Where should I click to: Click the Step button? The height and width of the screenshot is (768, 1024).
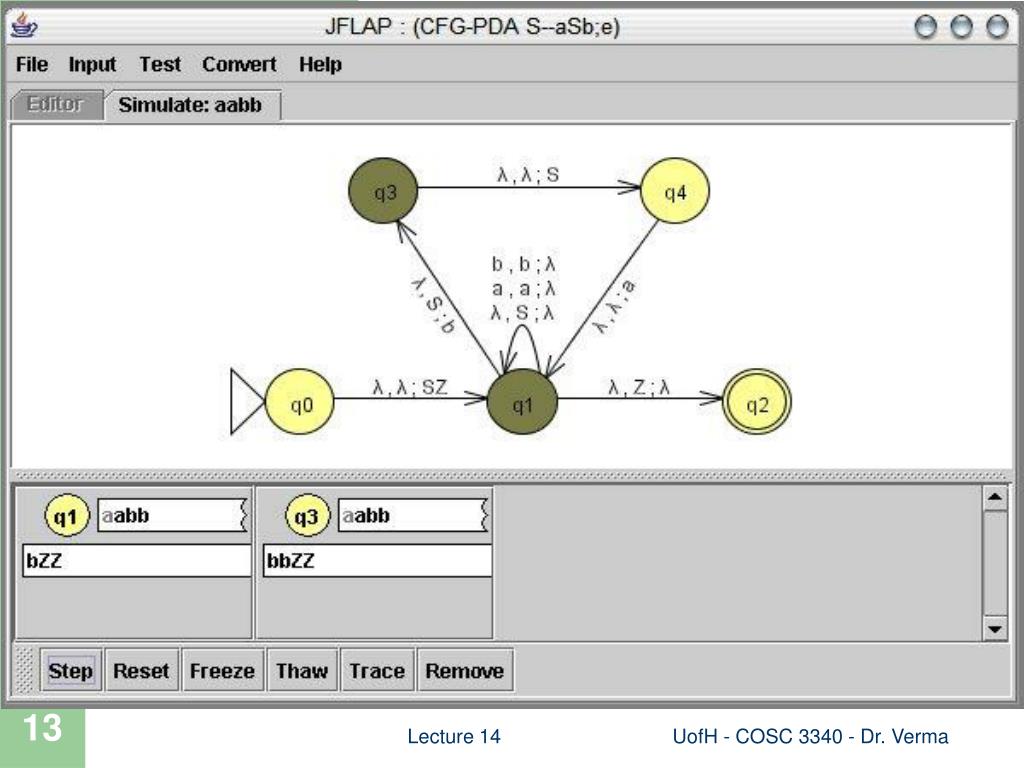[71, 670]
